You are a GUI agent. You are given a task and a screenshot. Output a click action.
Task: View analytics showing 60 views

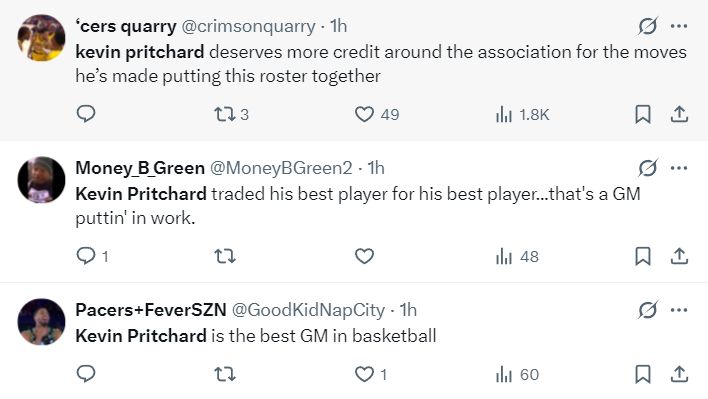click(x=517, y=374)
